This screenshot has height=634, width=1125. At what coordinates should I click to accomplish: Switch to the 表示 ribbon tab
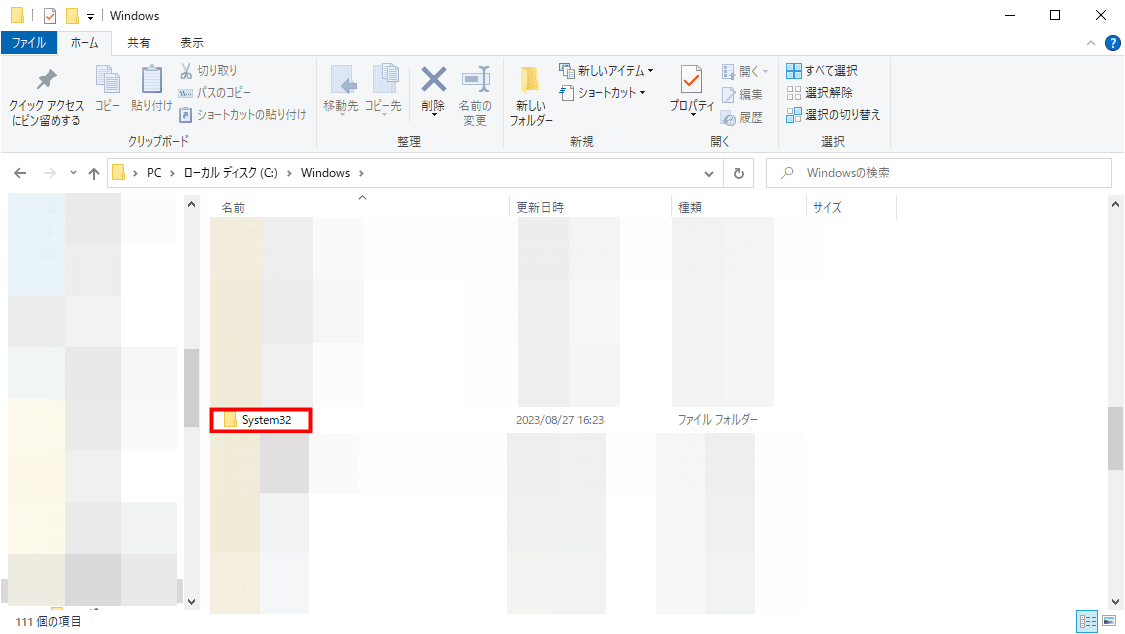click(x=191, y=42)
